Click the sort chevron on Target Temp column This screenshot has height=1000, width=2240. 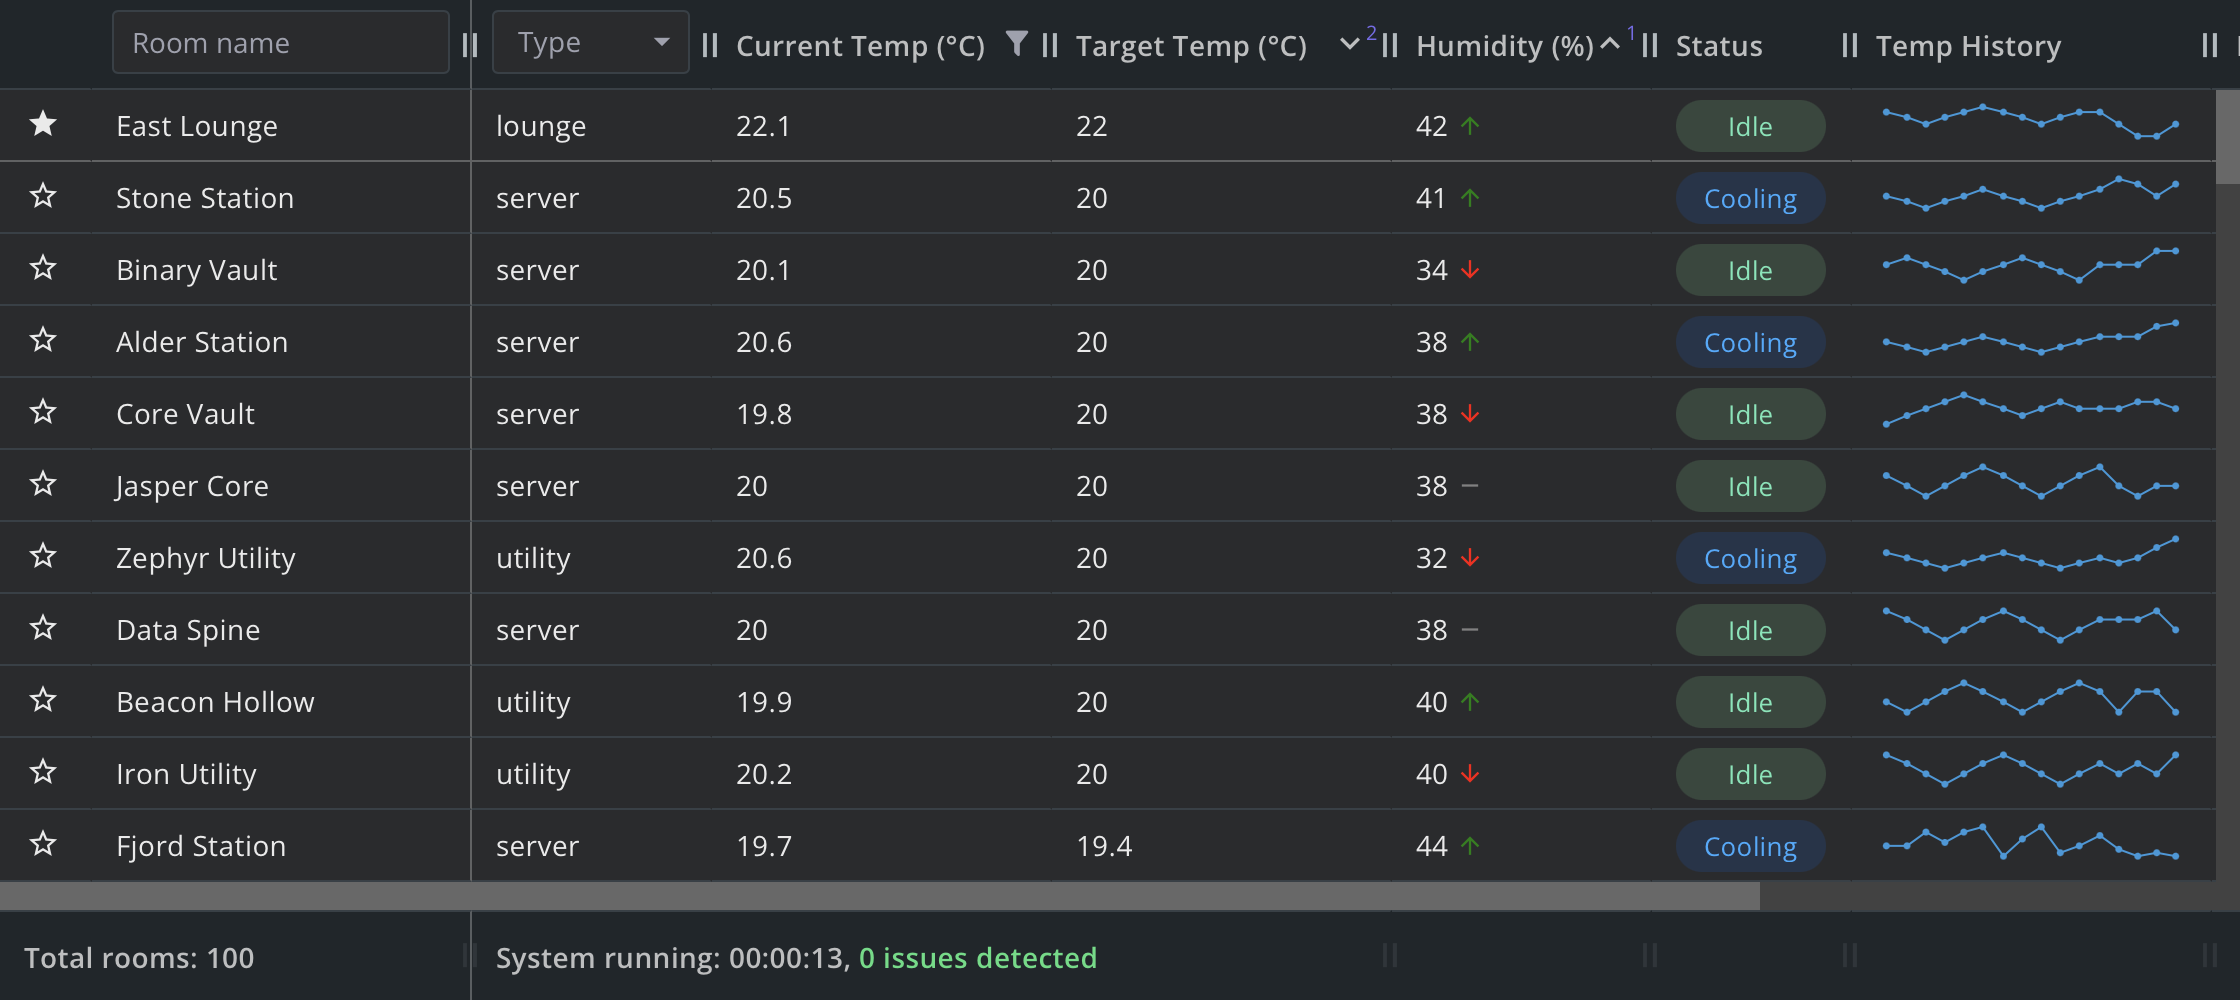[x=1349, y=44]
